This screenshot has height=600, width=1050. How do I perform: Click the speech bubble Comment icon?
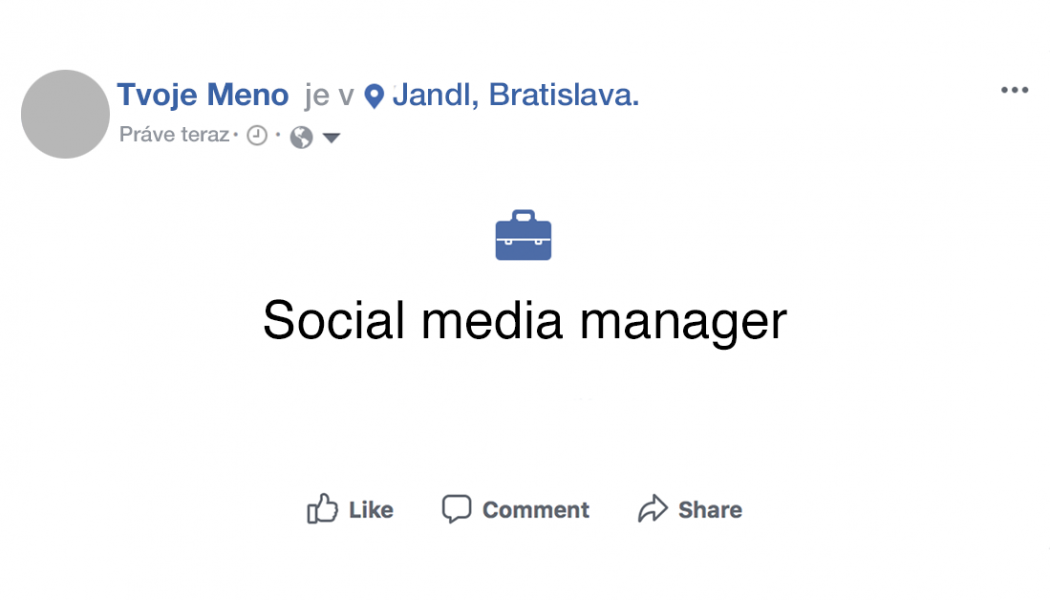click(x=457, y=509)
